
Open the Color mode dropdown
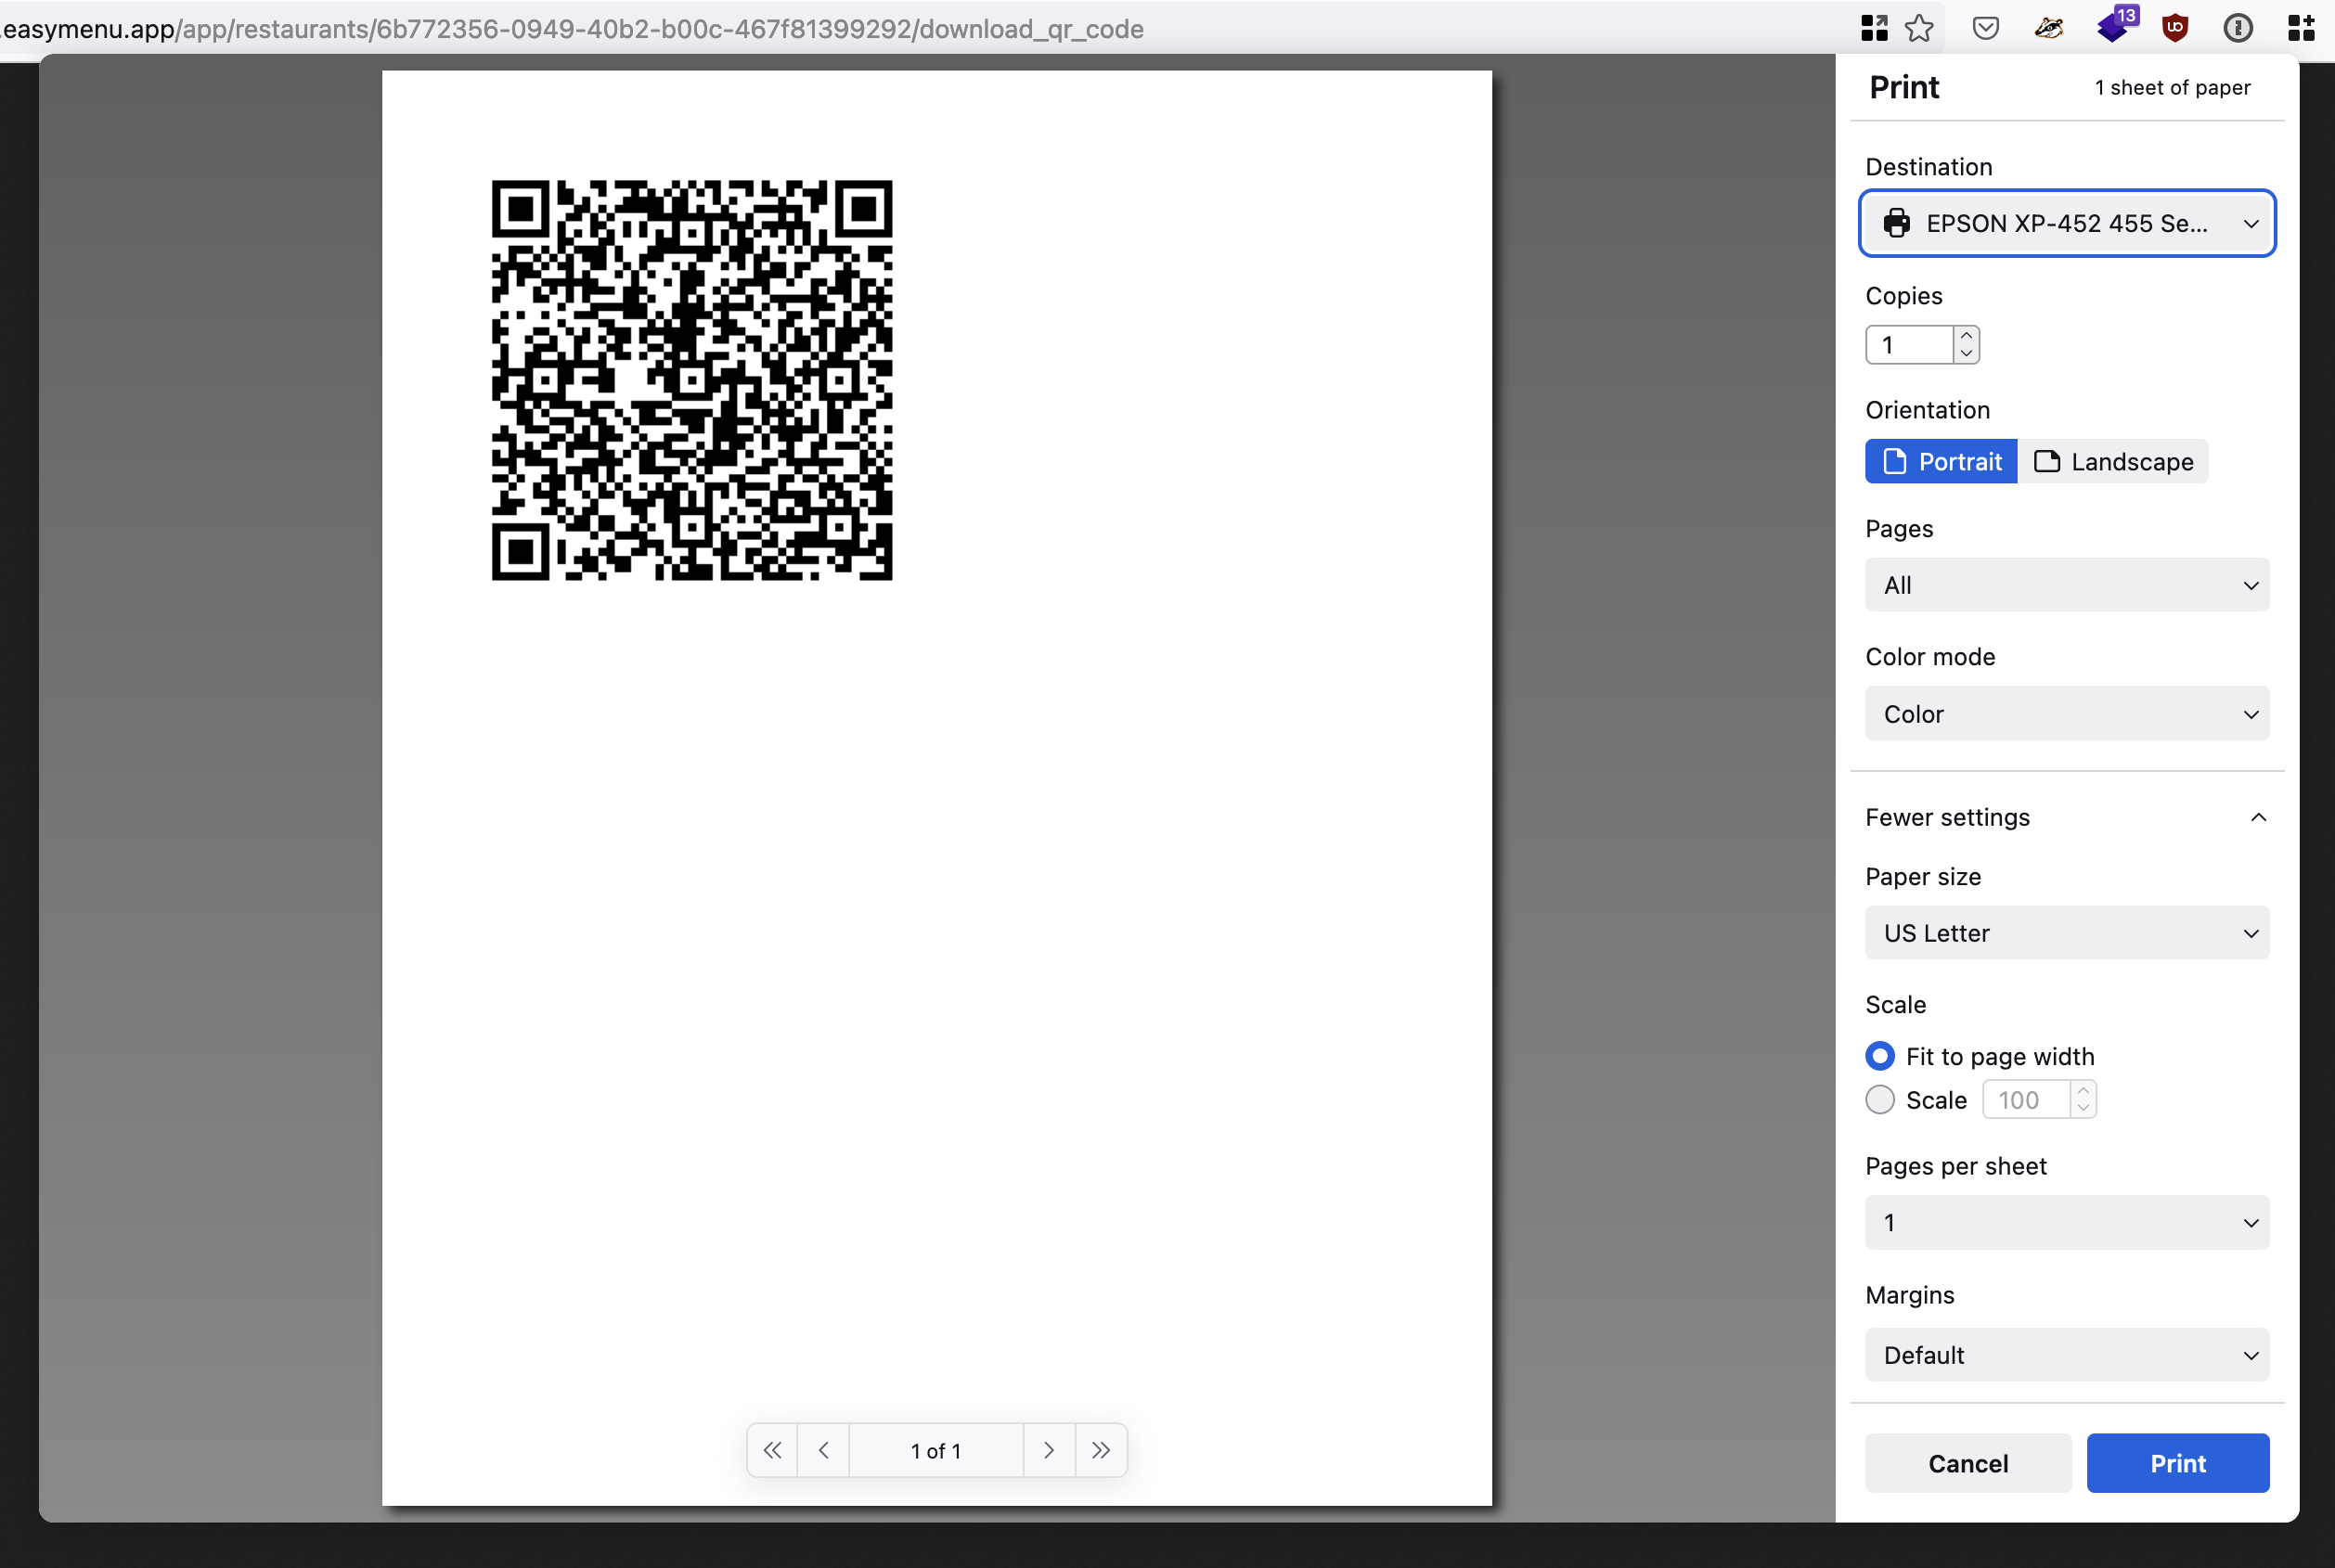[x=2067, y=714]
